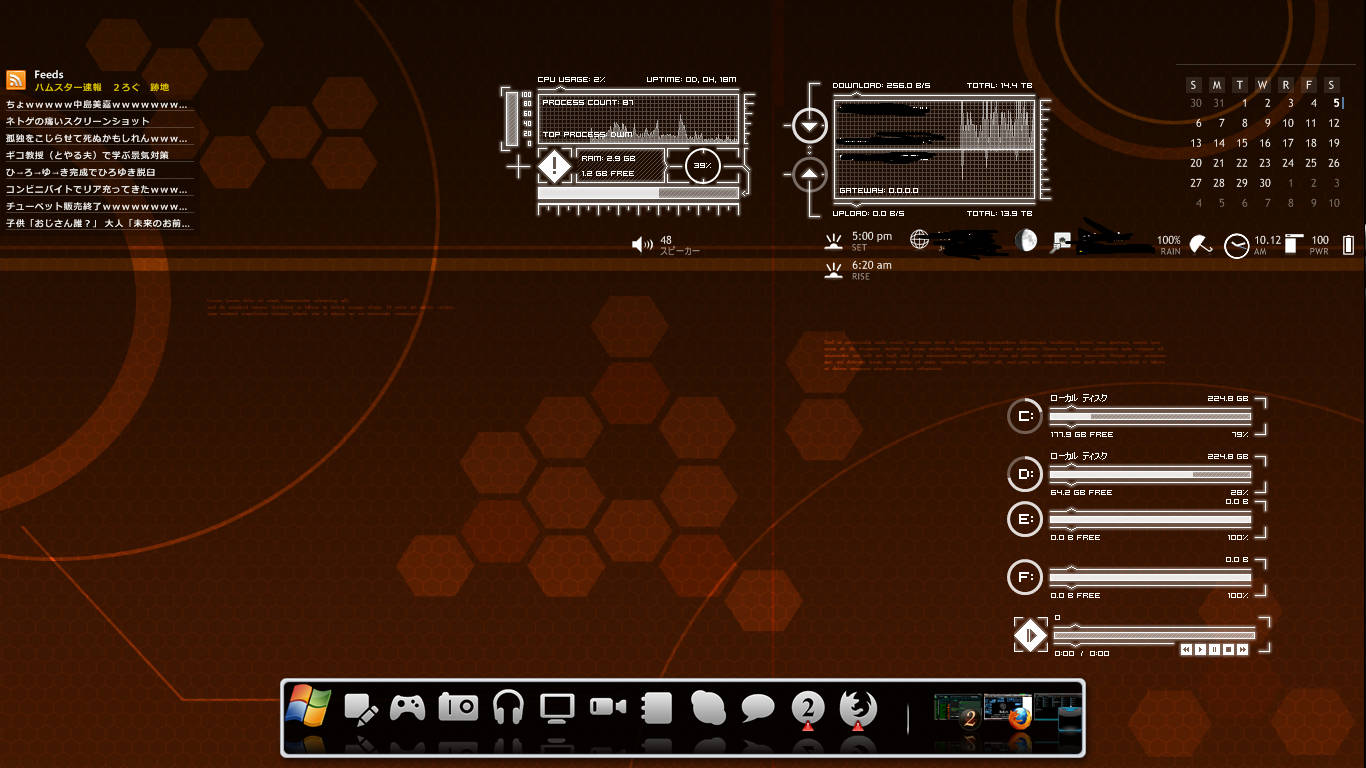Click the '177.9 GB FREE' text
Screen dimensions: 1366x768
[x=1081, y=435]
